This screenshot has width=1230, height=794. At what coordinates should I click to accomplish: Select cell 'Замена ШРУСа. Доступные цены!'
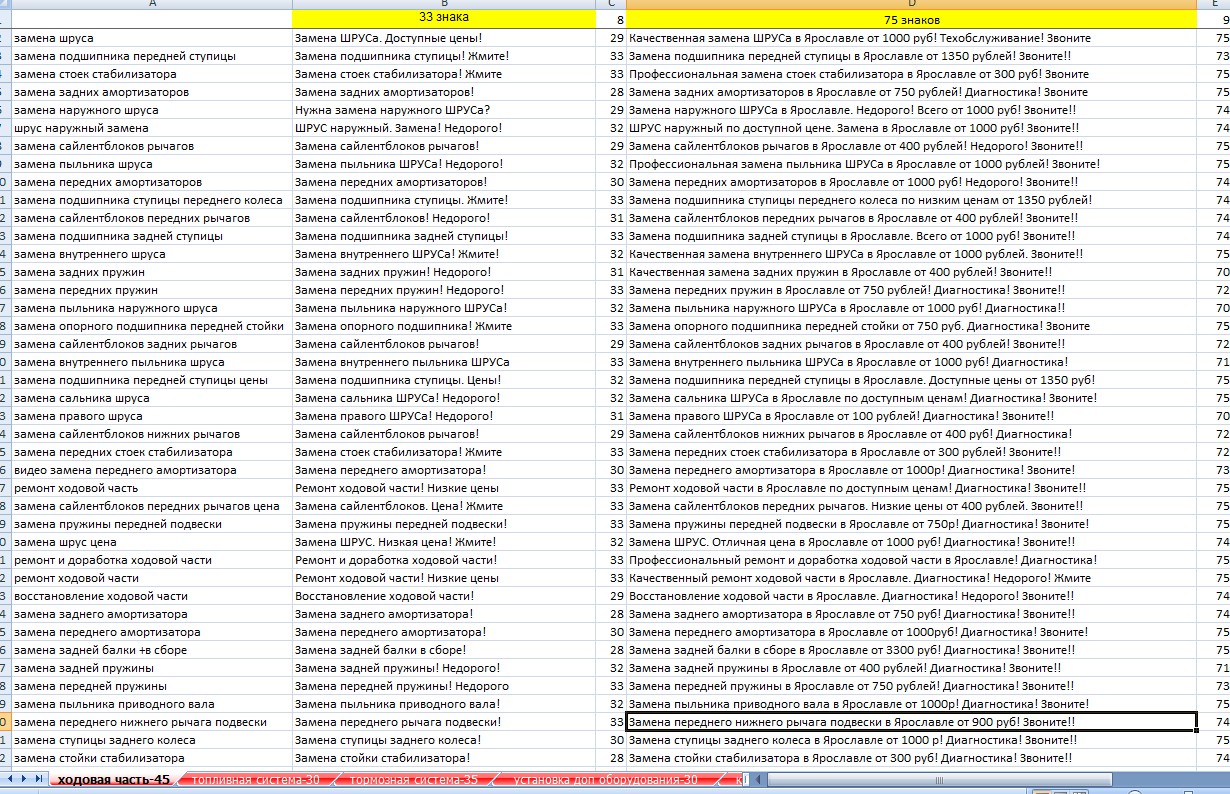[442, 38]
